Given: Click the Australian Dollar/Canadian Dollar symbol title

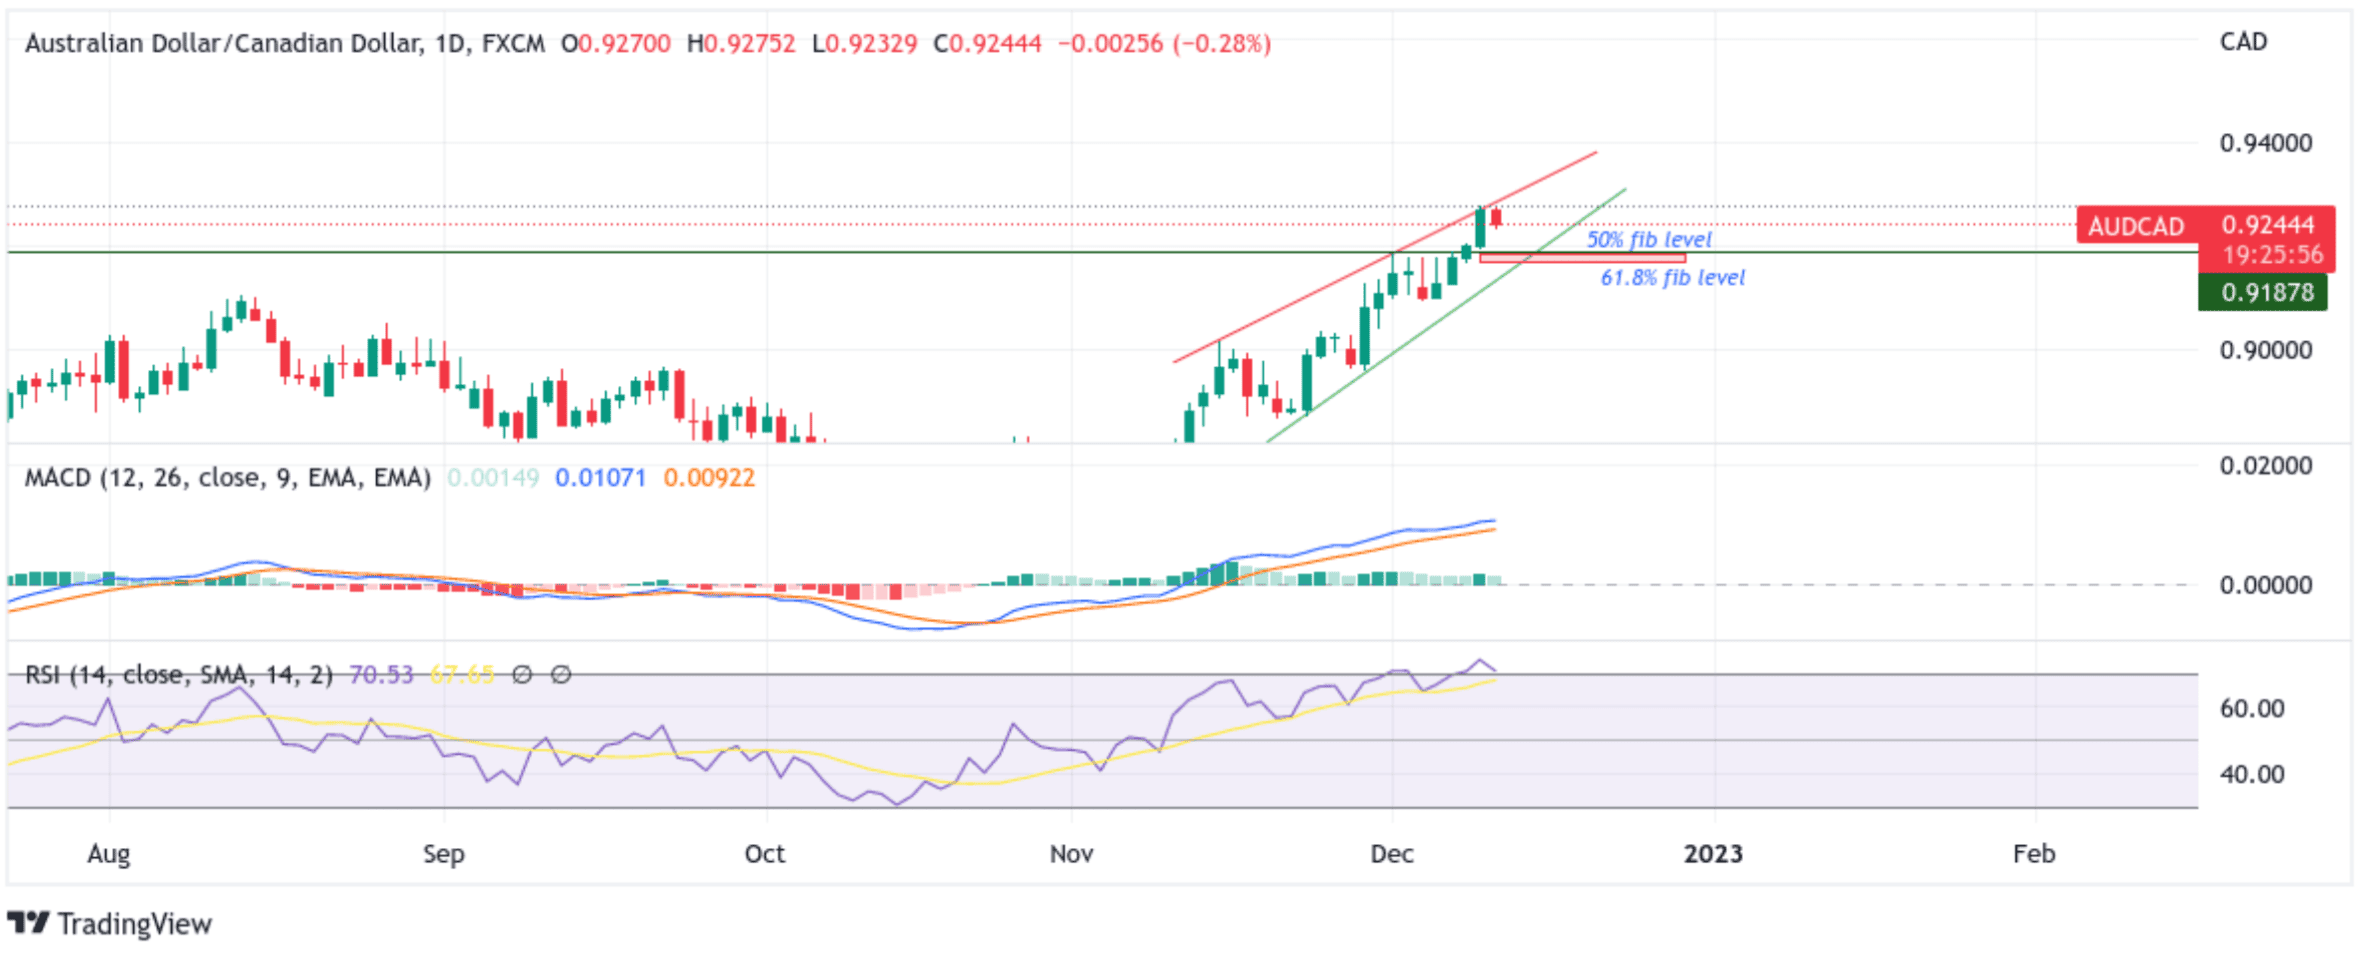Looking at the screenshot, I should click(x=285, y=44).
